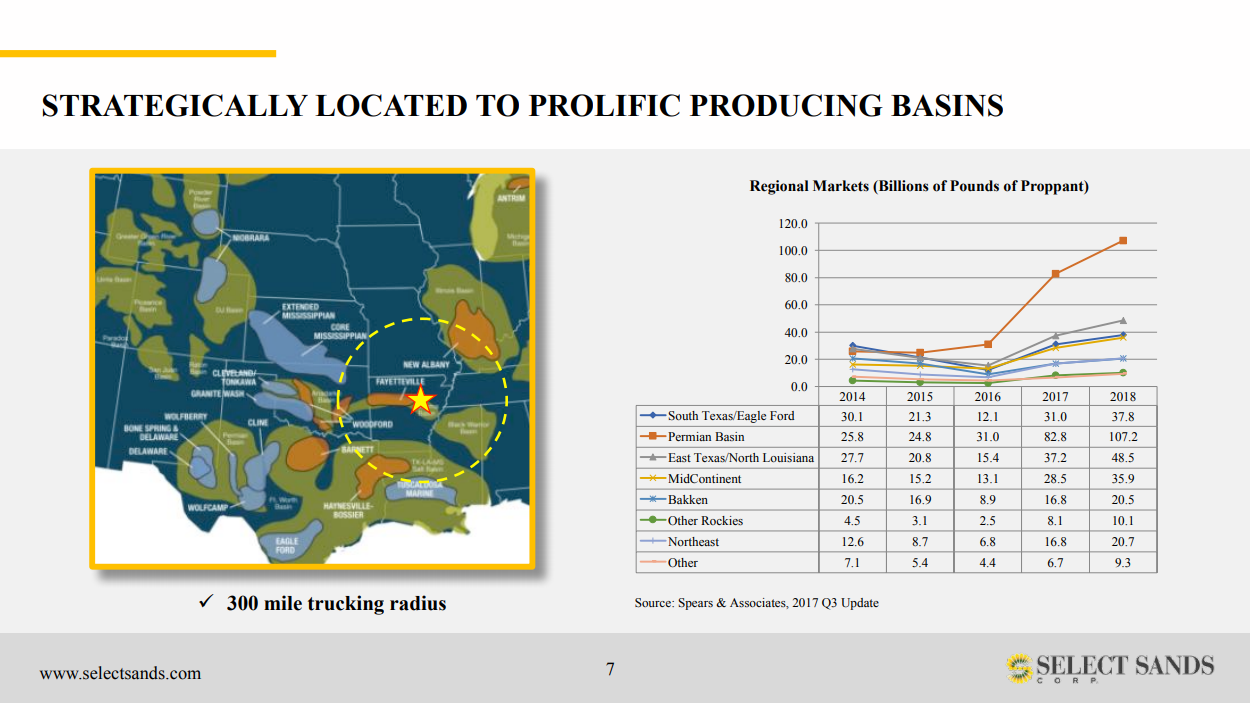Select the Permian Basin 2017 data point on the chart
The width and height of the screenshot is (1250, 703).
(1055, 274)
